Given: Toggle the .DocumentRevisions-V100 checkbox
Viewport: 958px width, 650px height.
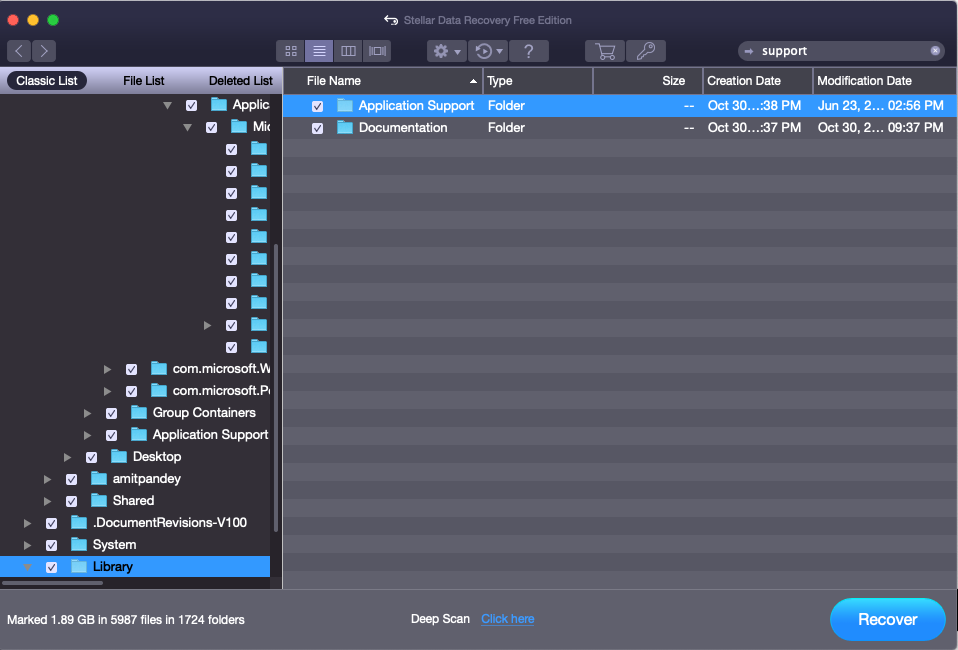Looking at the screenshot, I should click(51, 524).
